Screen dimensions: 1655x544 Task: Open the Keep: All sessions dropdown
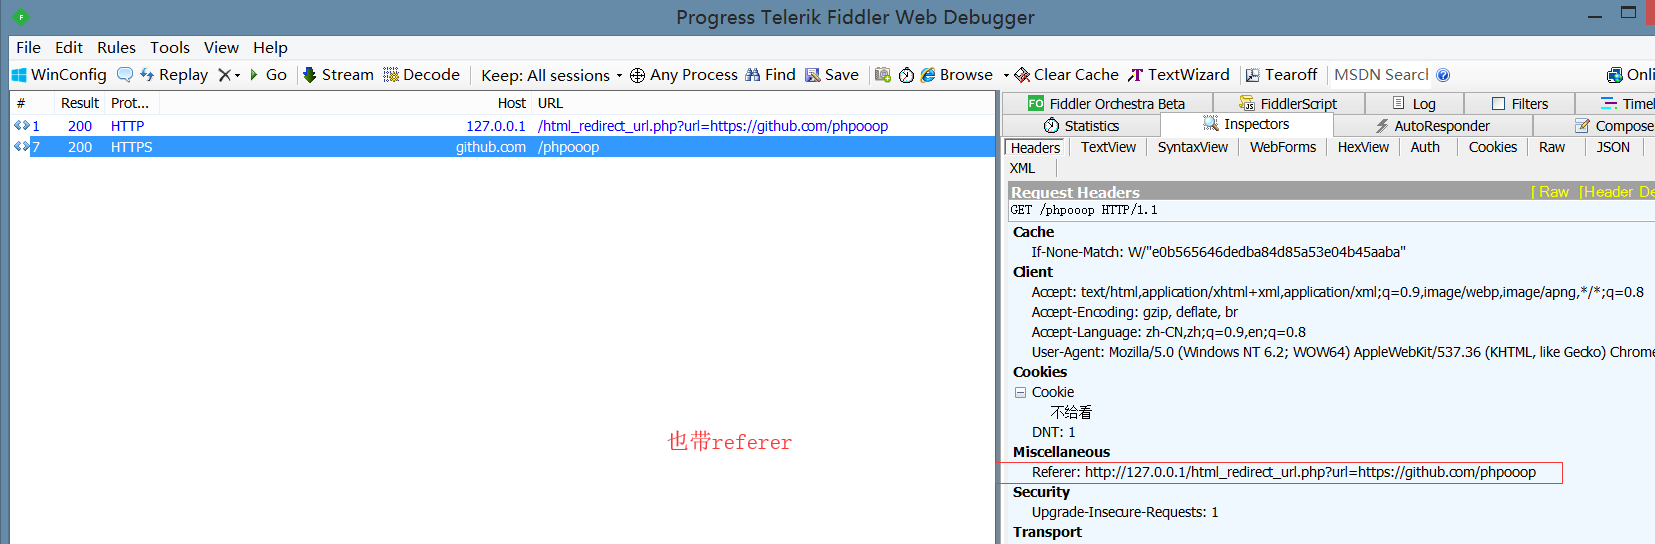coord(551,76)
